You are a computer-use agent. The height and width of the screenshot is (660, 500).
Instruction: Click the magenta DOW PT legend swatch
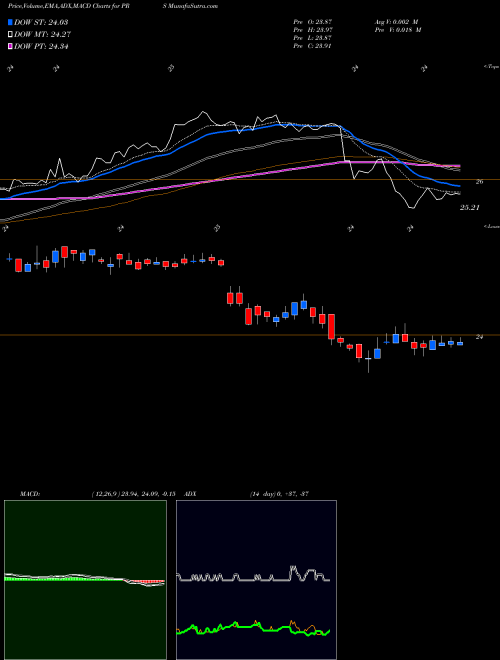[10, 46]
